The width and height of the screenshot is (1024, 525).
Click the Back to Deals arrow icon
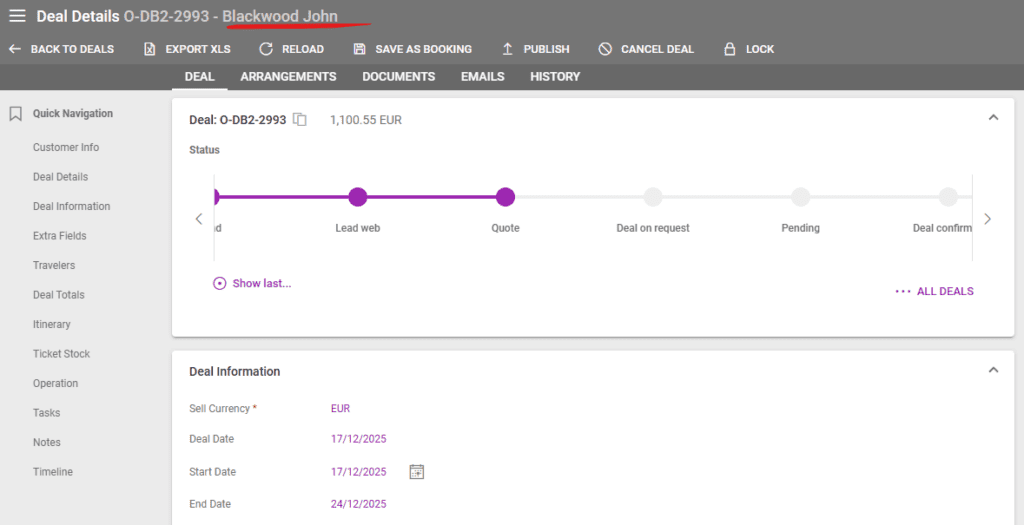pos(15,49)
